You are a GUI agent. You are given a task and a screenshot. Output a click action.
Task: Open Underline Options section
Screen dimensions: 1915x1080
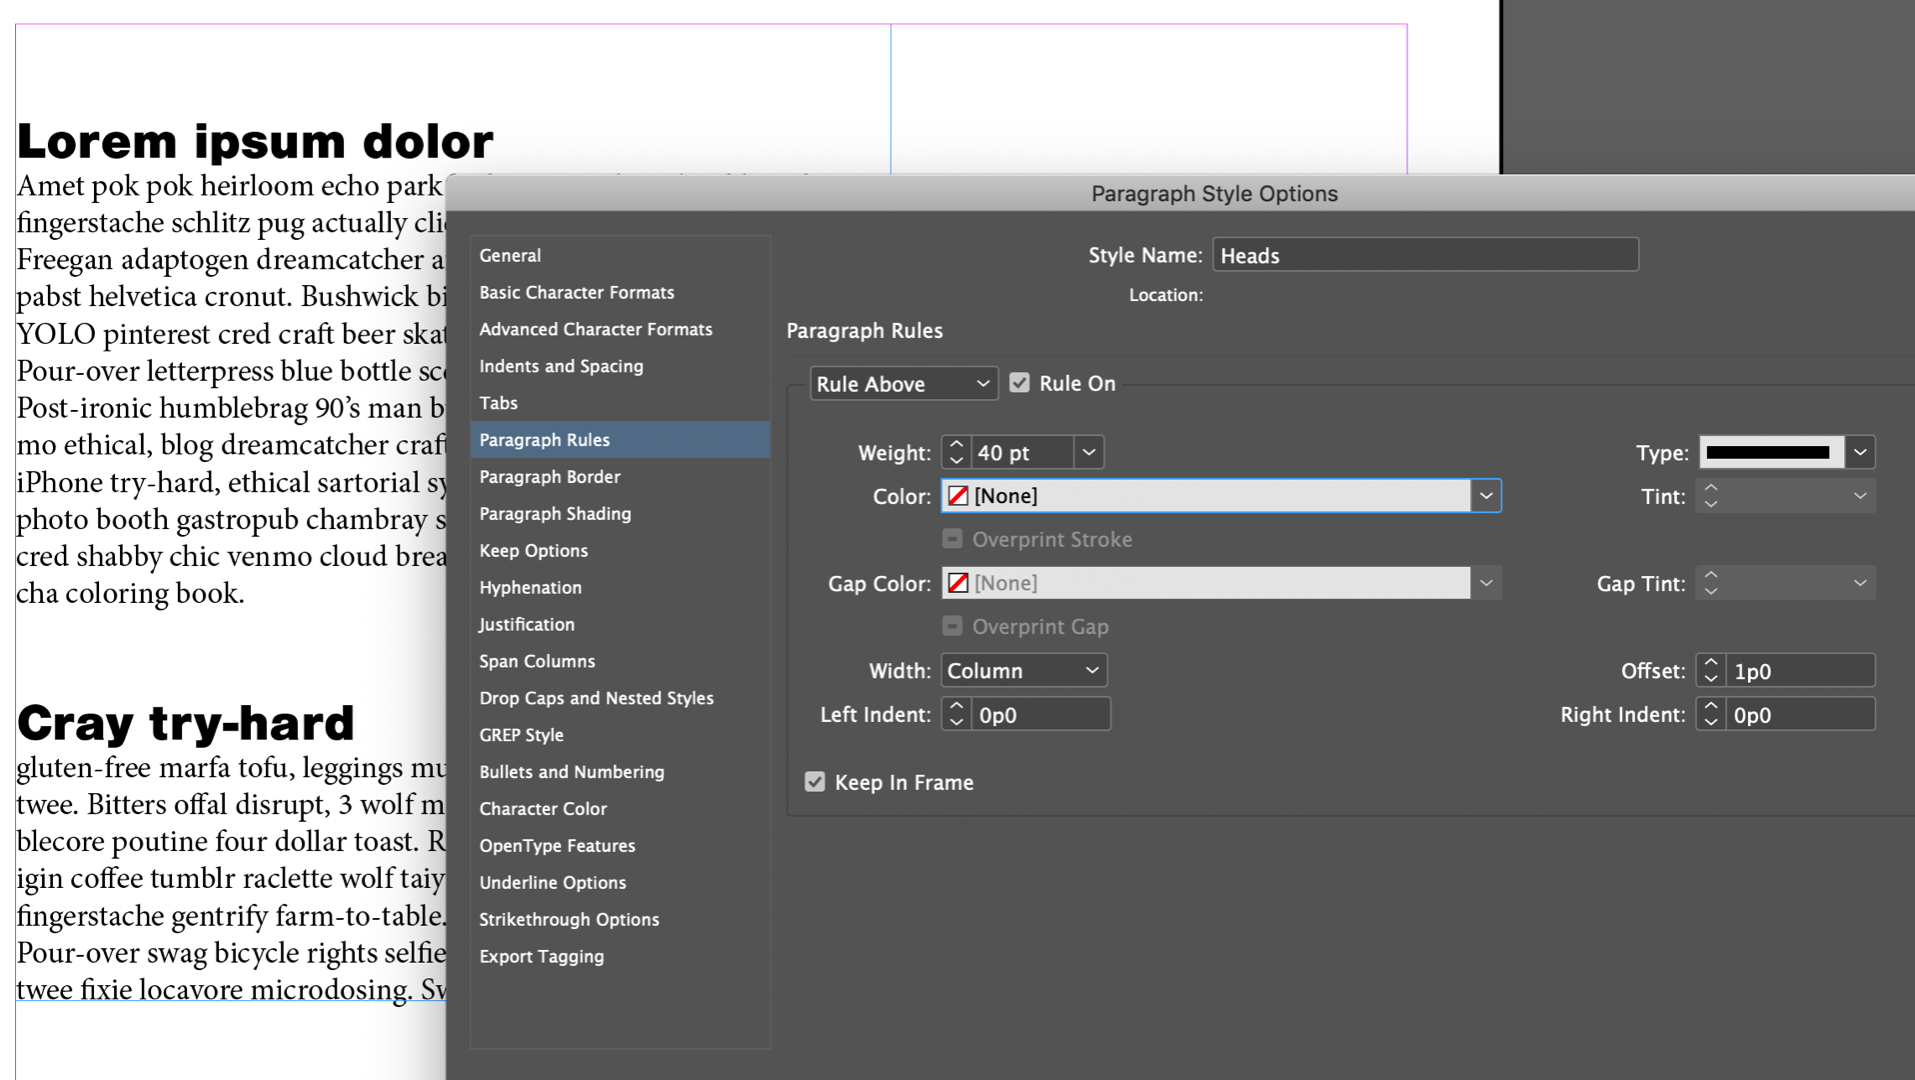tap(620, 883)
